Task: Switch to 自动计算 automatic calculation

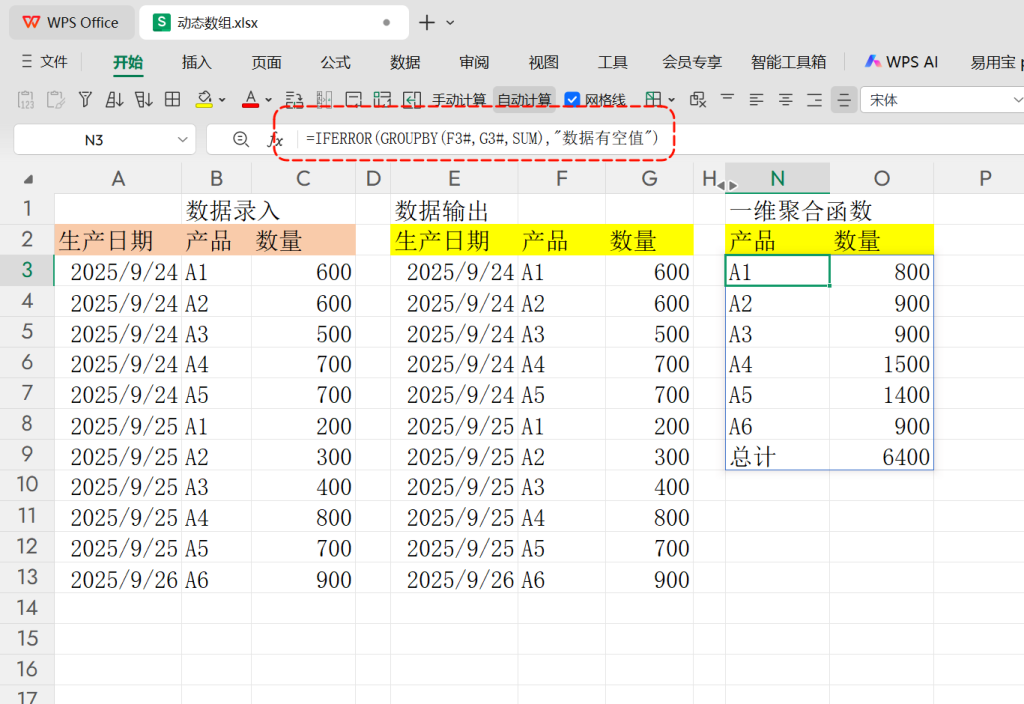Action: click(x=524, y=100)
